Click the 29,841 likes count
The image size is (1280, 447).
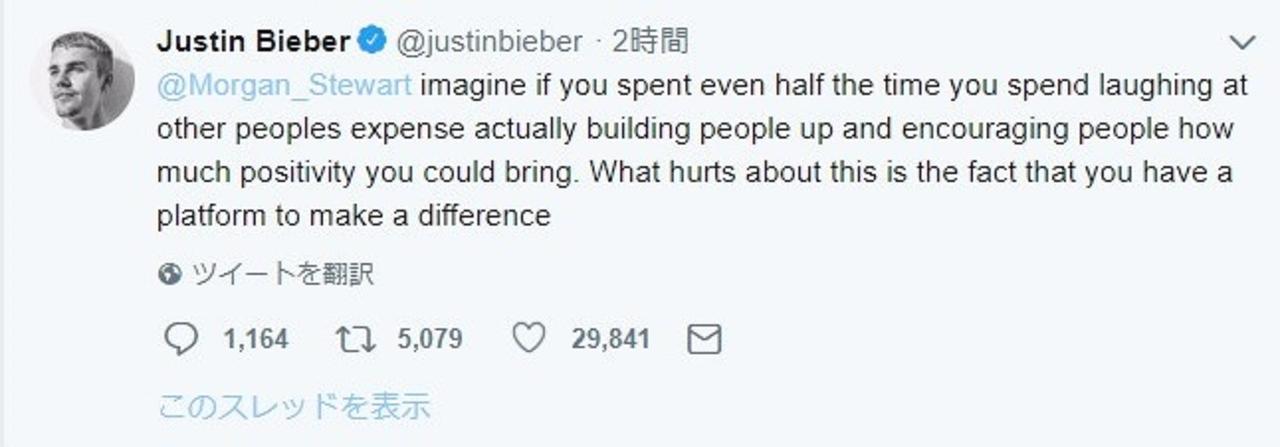[x=610, y=340]
